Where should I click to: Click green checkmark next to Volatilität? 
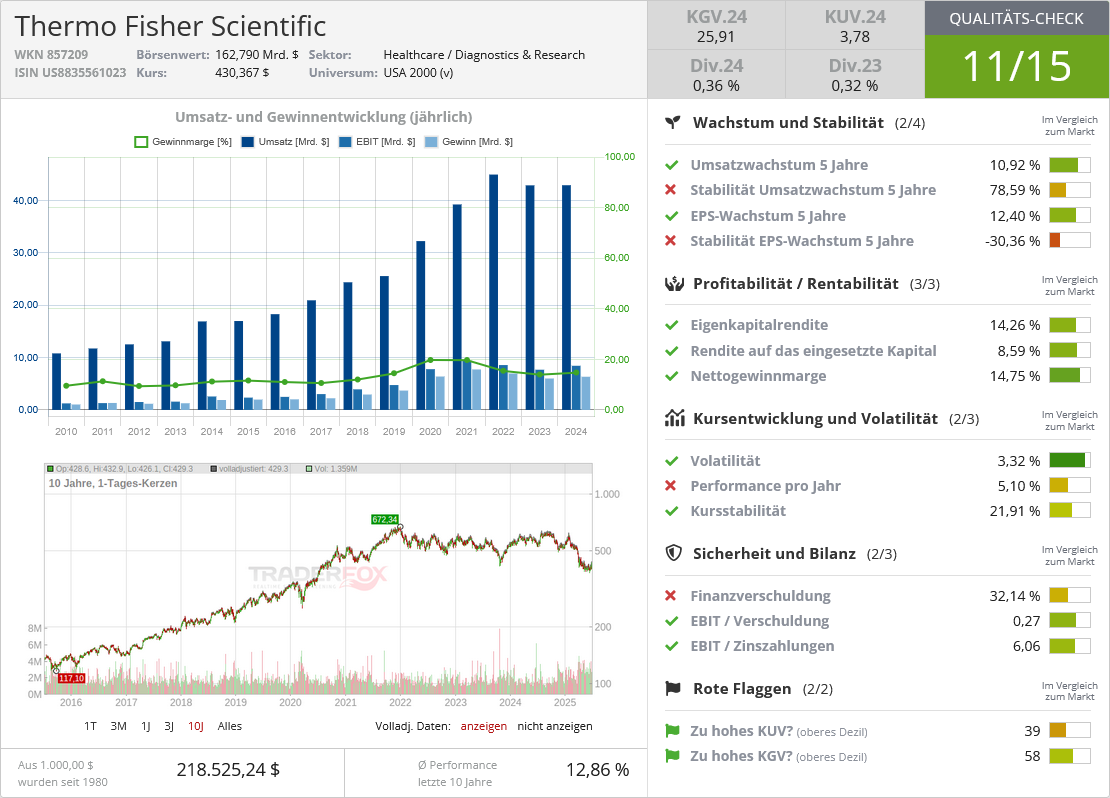click(x=672, y=461)
